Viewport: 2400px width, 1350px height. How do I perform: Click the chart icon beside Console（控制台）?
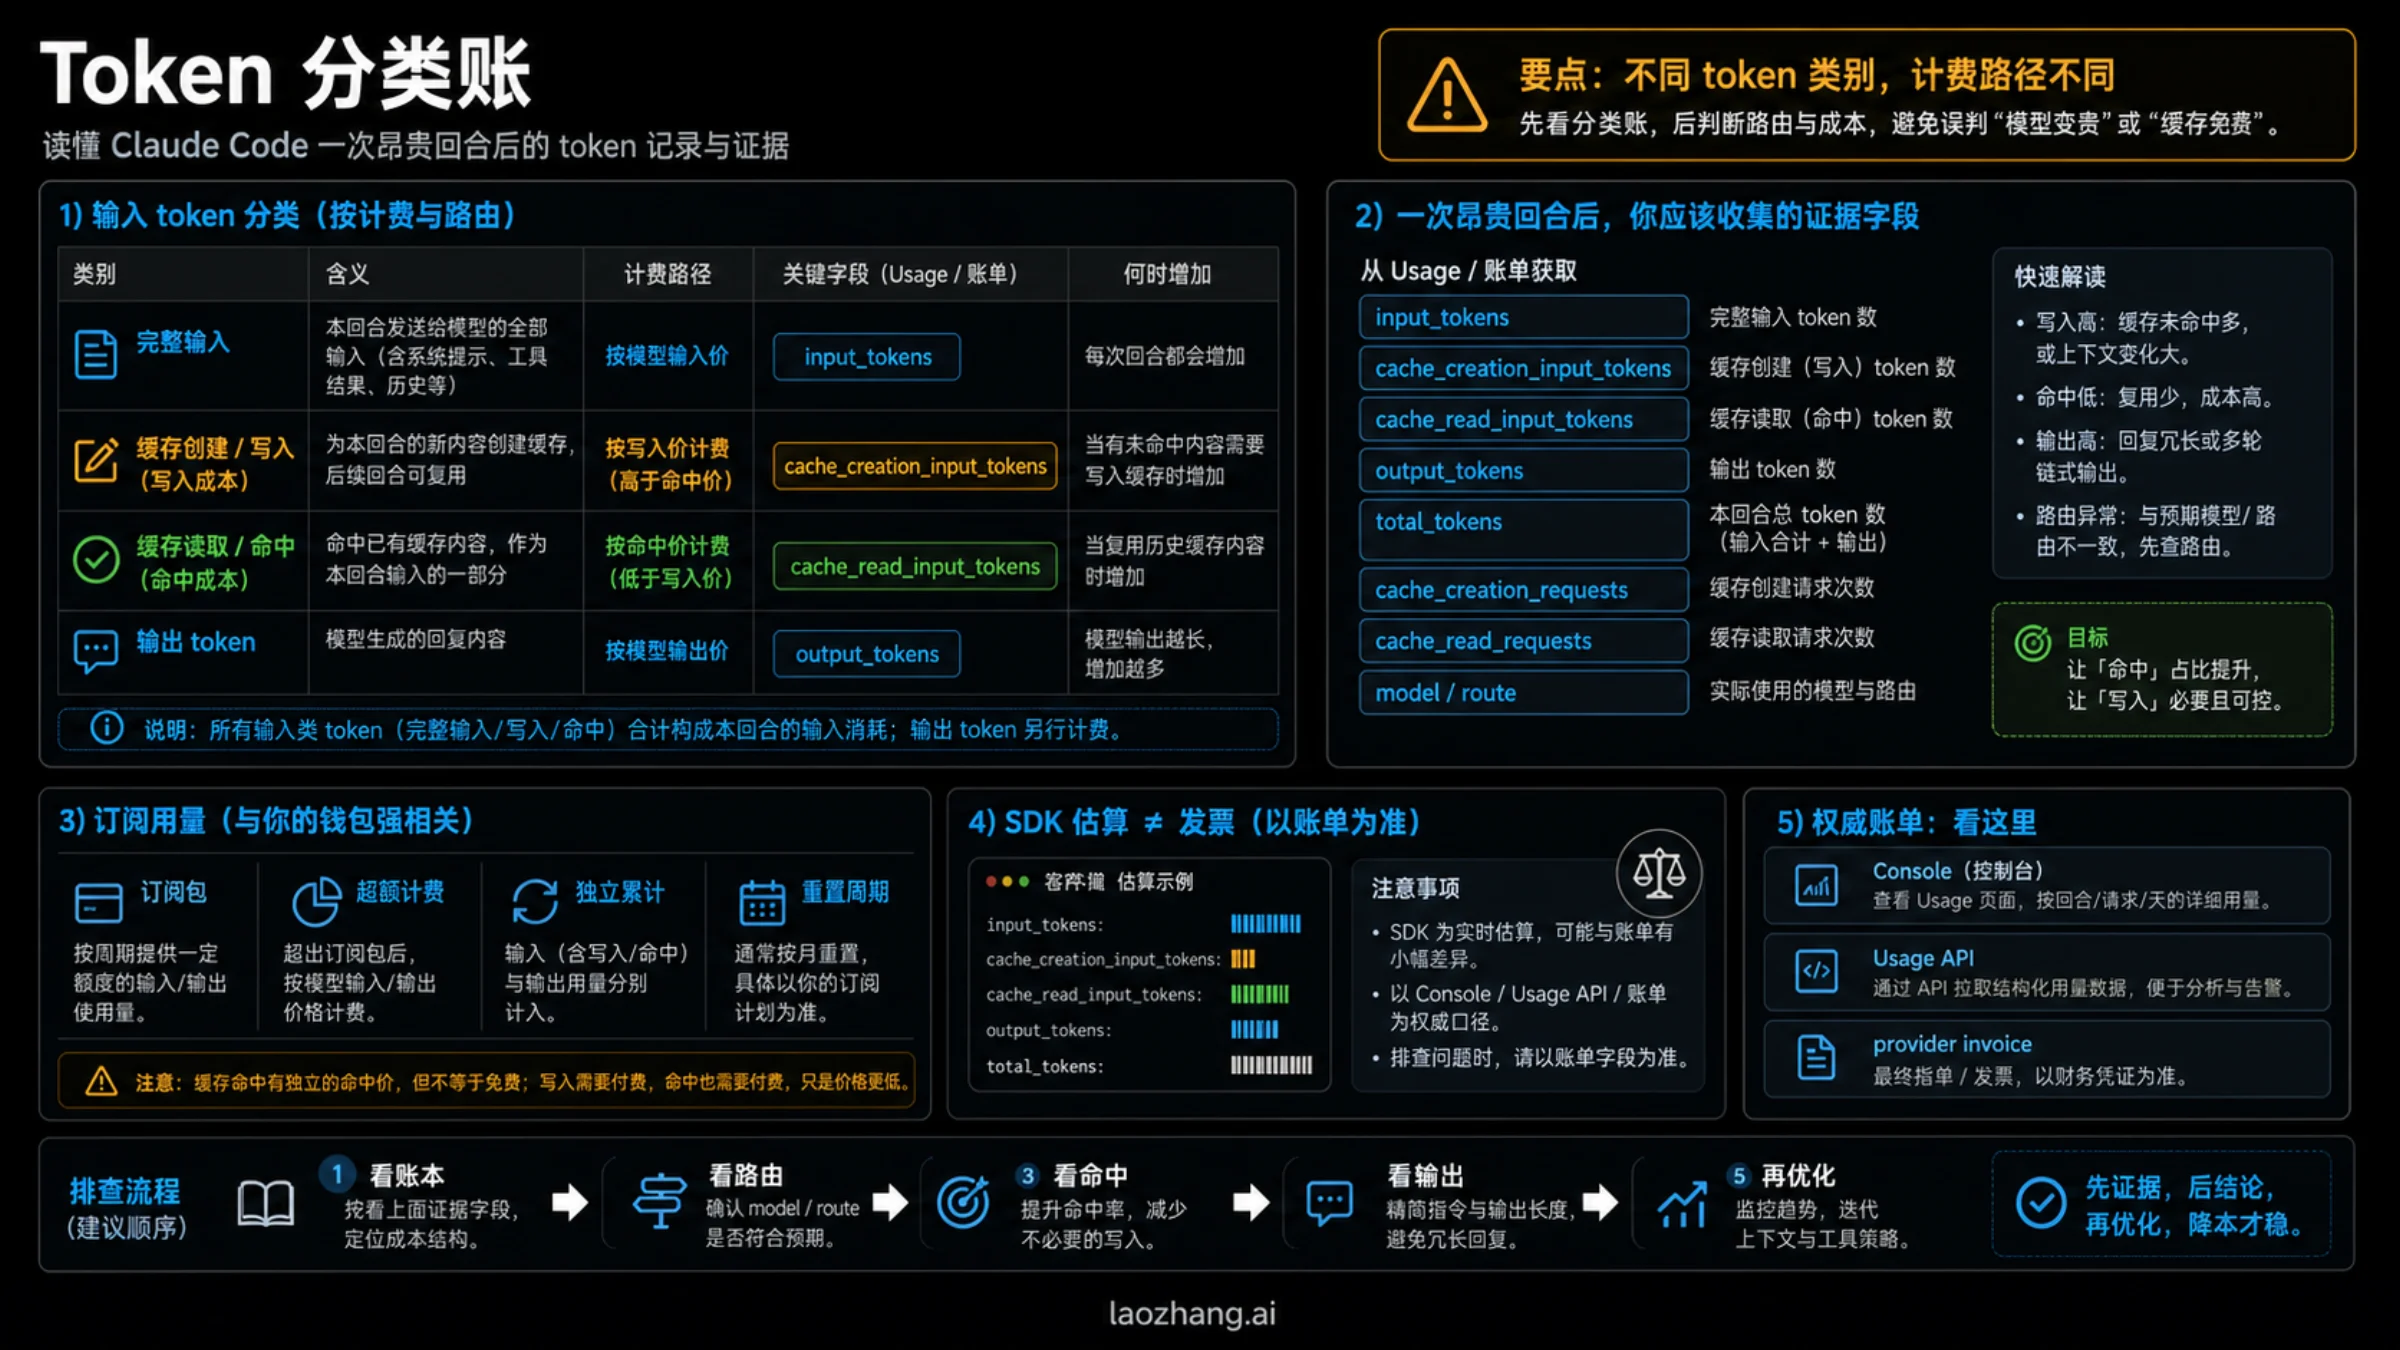(1816, 885)
